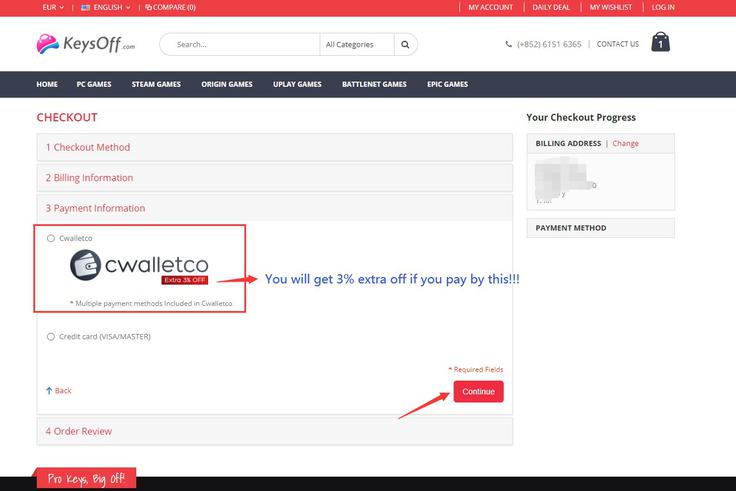Image resolution: width=736 pixels, height=491 pixels.
Task: Click Change billing address link
Action: (625, 143)
